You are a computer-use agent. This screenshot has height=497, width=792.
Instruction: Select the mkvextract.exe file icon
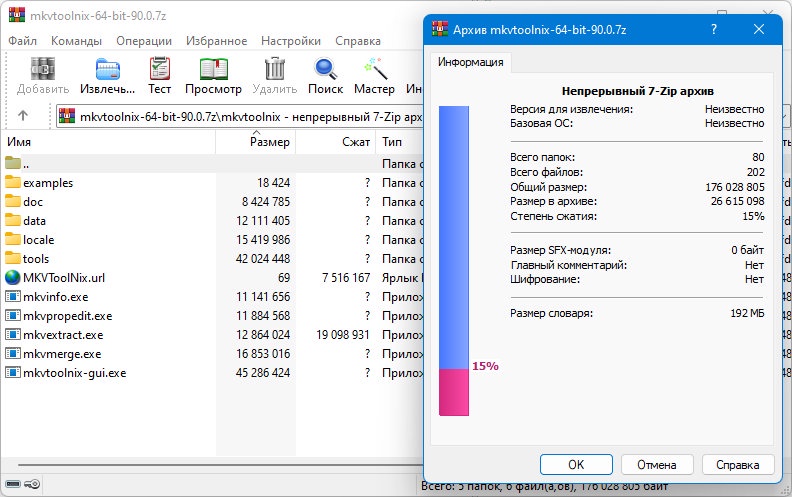tap(13, 334)
